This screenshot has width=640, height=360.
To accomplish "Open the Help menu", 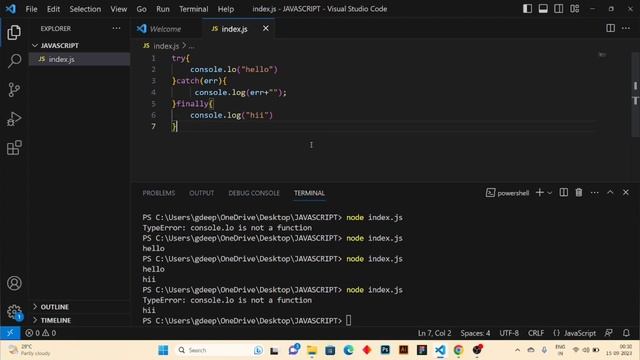I will (x=226, y=9).
